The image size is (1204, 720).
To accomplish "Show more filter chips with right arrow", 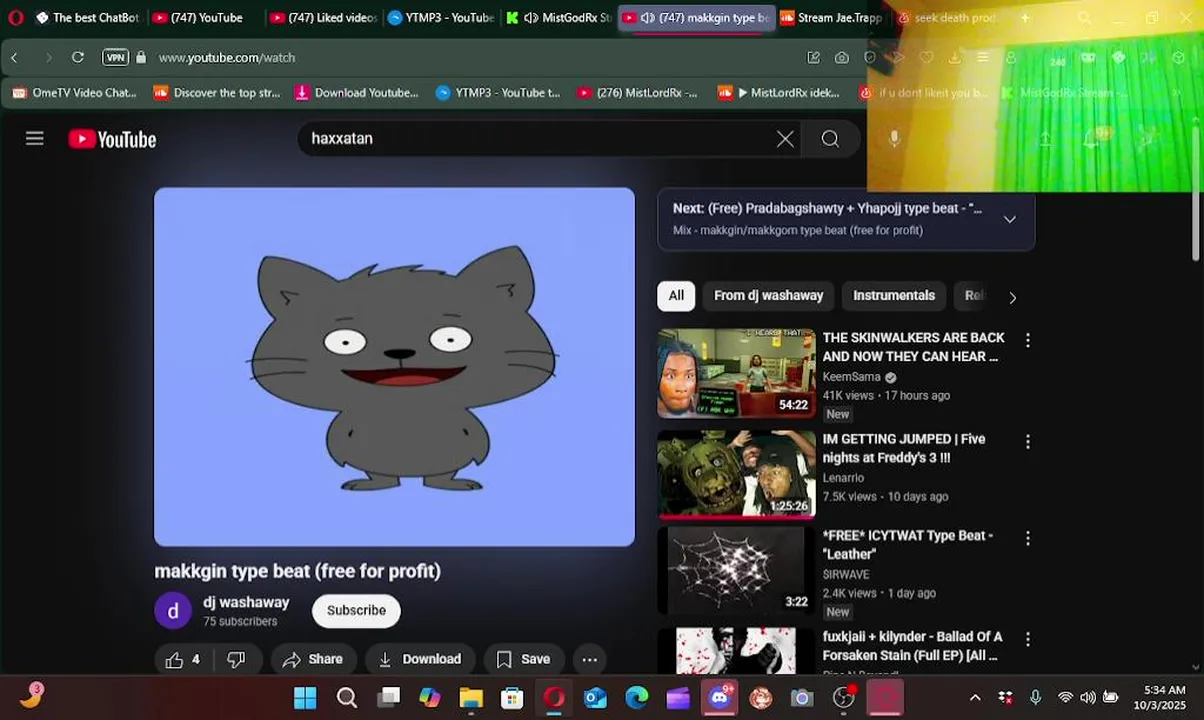I will (x=1012, y=297).
